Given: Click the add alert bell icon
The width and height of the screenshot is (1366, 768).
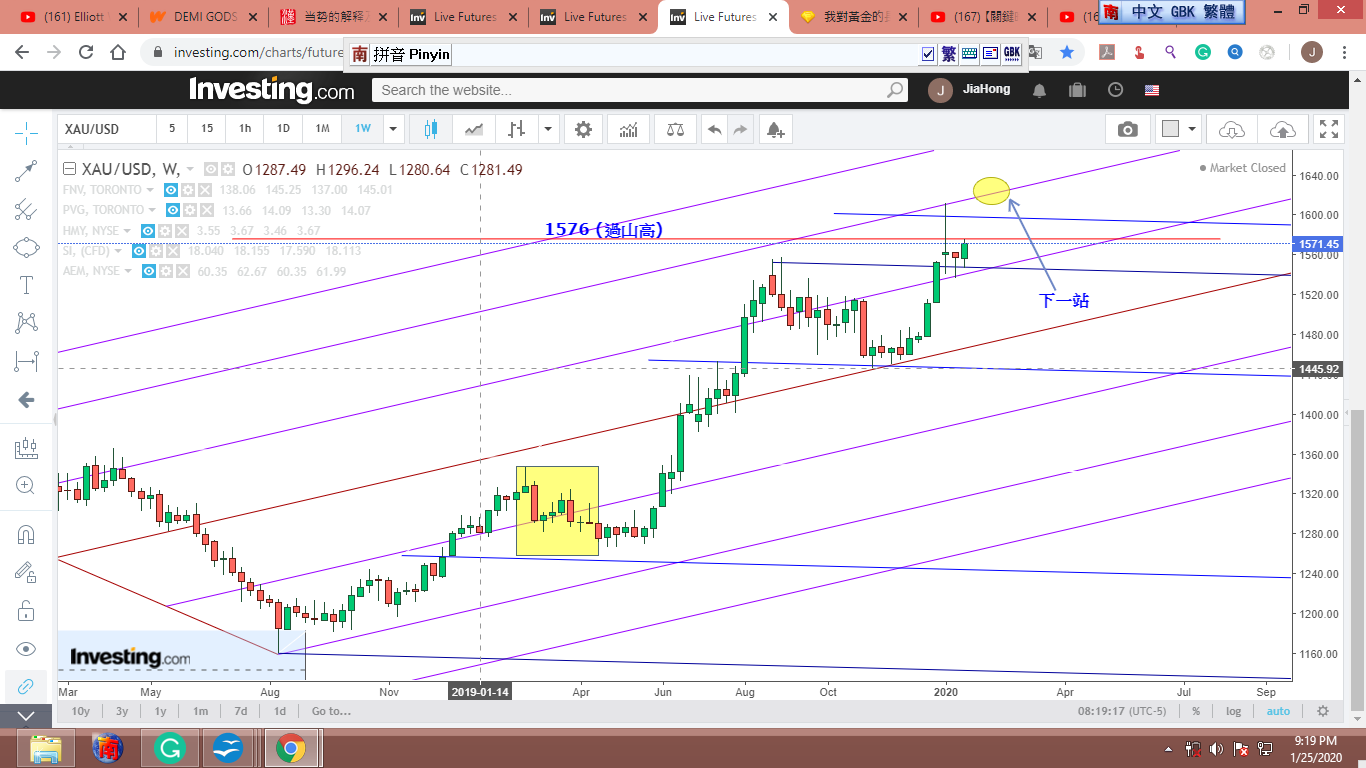Looking at the screenshot, I should point(775,129).
